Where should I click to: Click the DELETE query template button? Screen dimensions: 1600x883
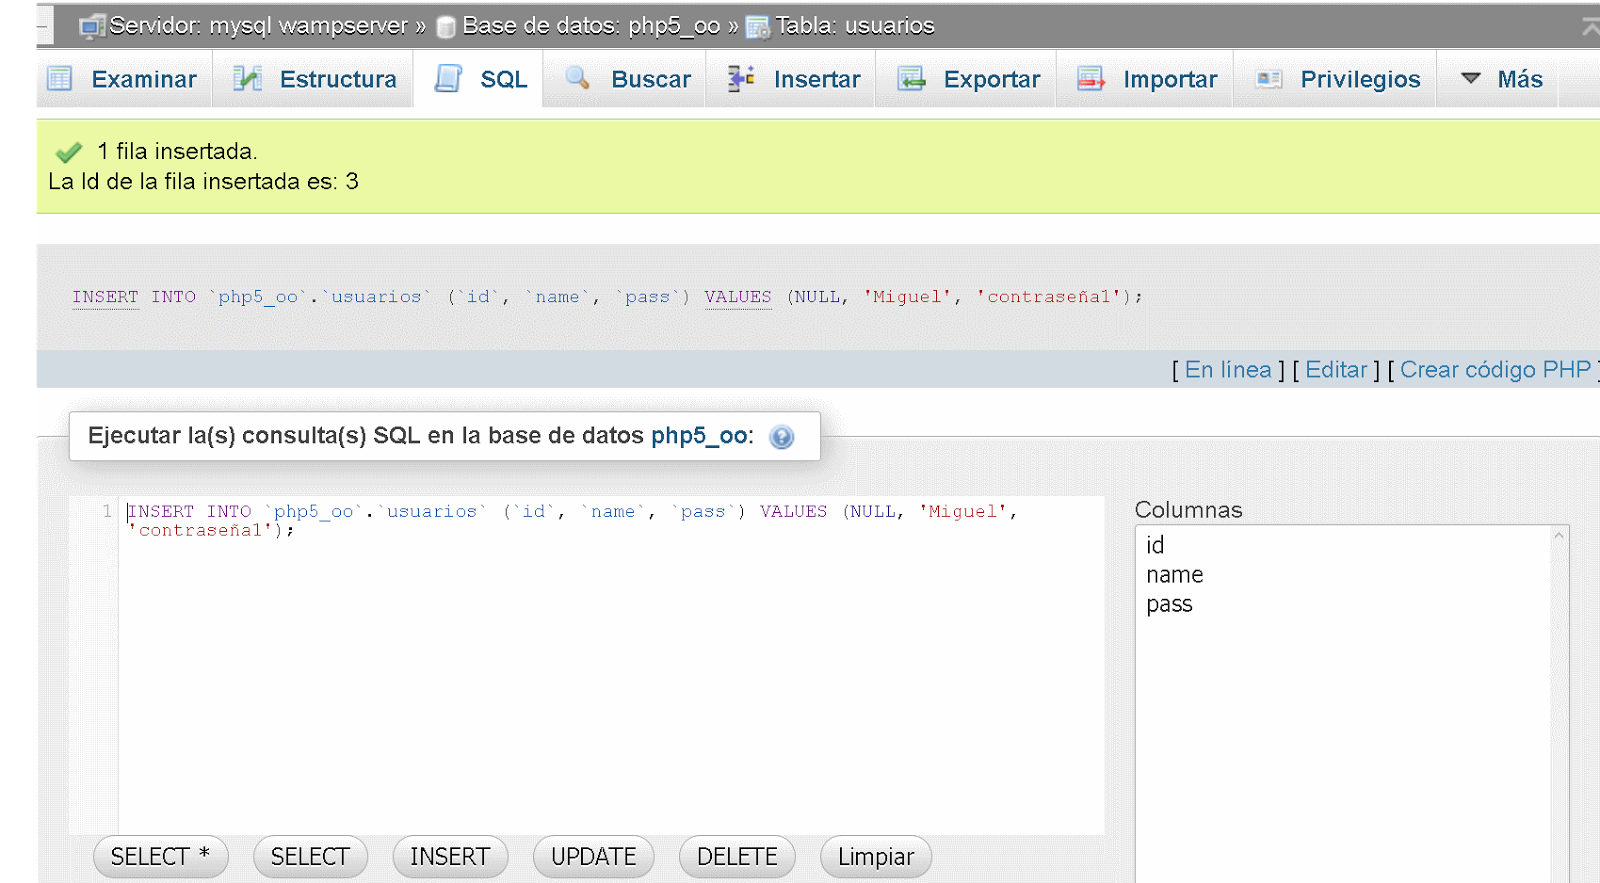(x=737, y=857)
